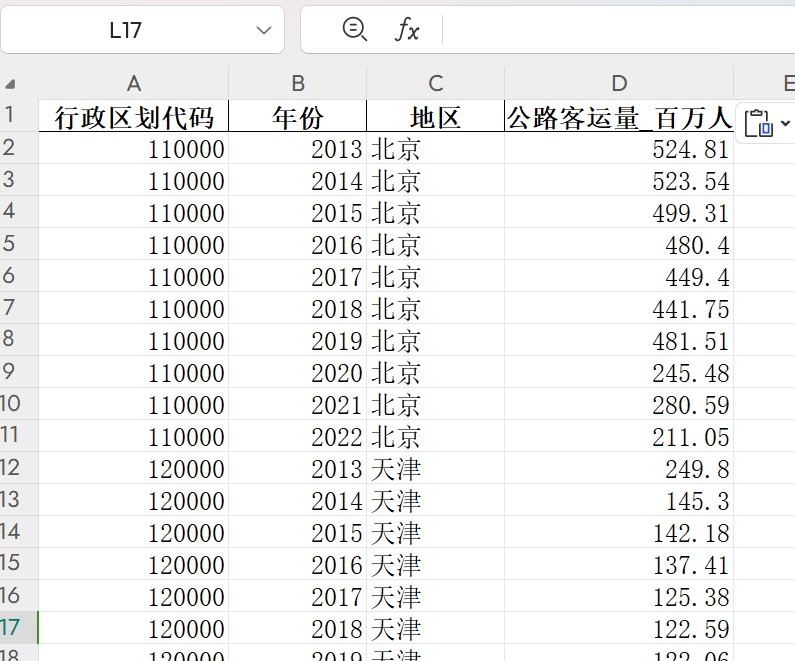Image resolution: width=795 pixels, height=661 pixels.
Task: Click the header cell 公路客运量_百万人
Action: pyautogui.click(x=619, y=116)
